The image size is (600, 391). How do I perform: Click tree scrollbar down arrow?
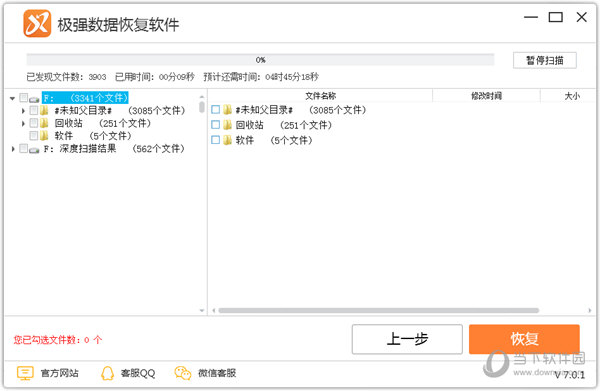[202, 311]
